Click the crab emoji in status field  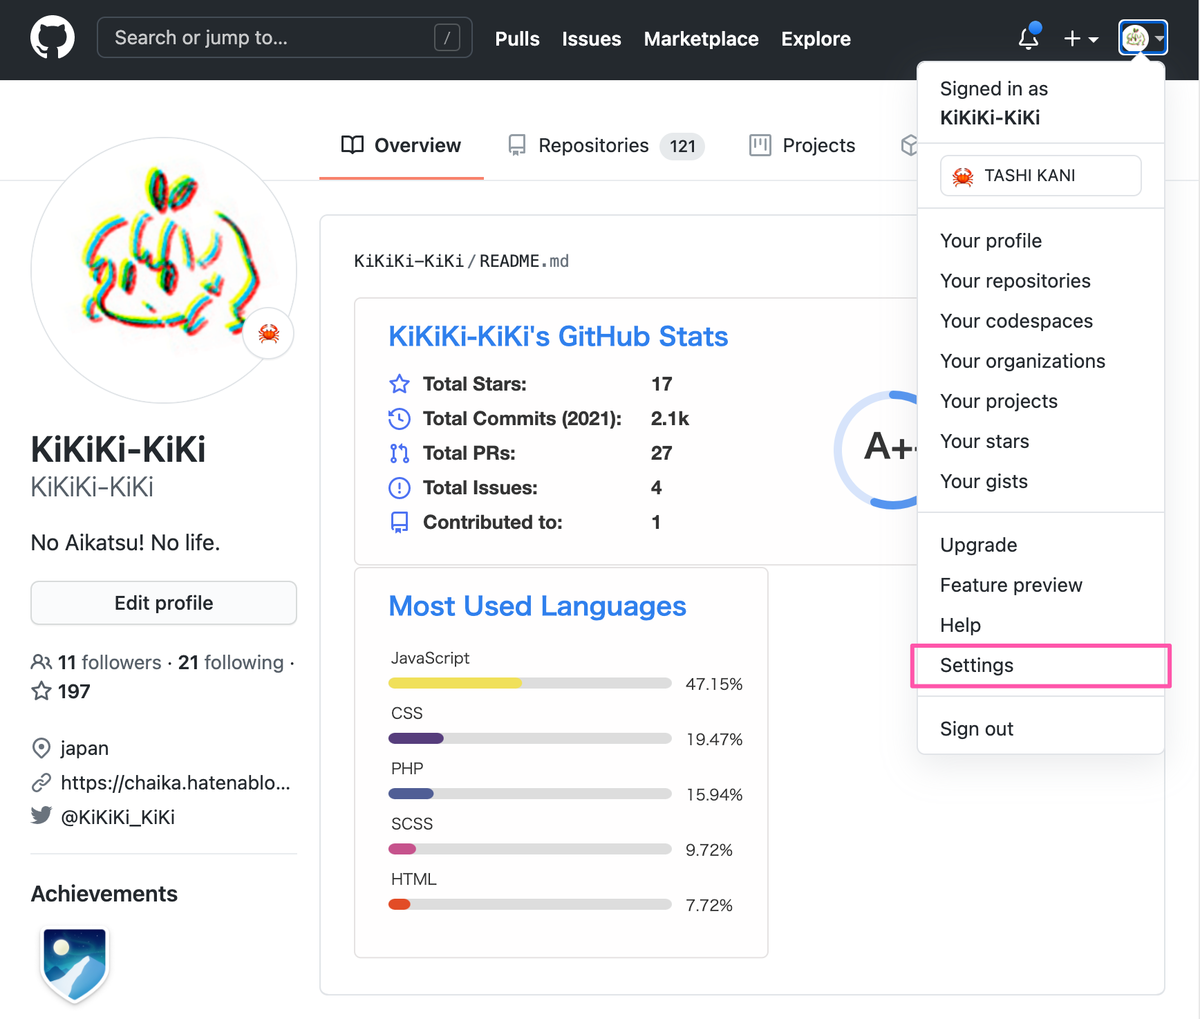point(963,176)
